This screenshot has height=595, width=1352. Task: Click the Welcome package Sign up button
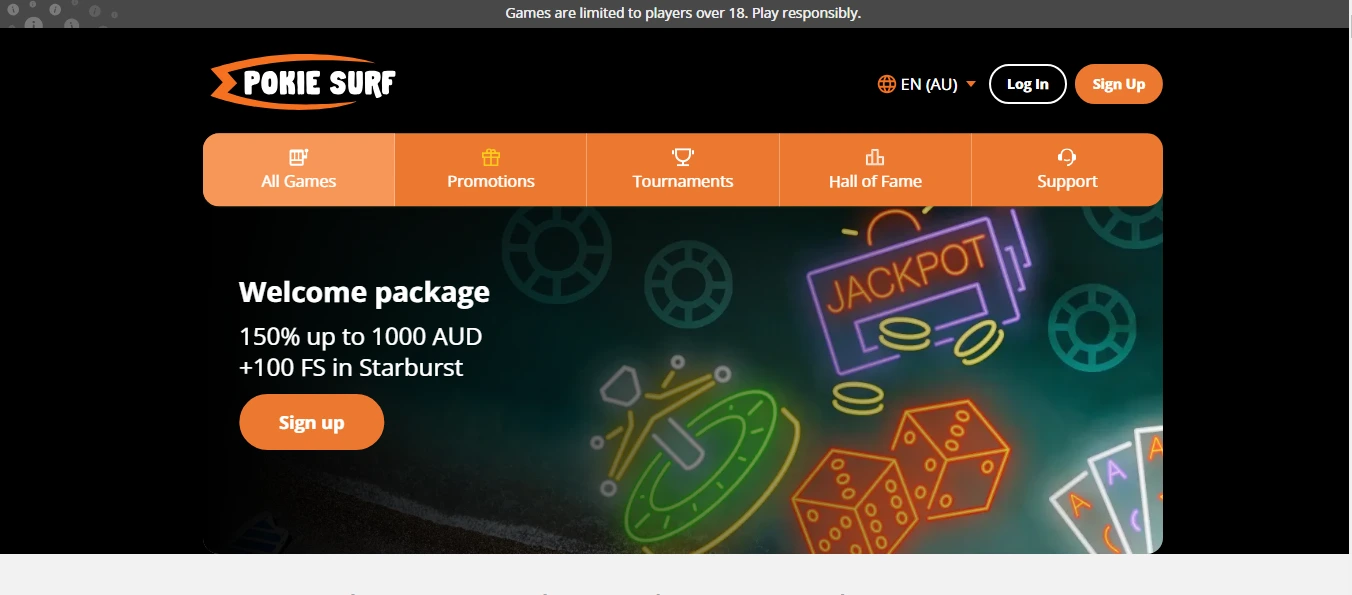312,422
